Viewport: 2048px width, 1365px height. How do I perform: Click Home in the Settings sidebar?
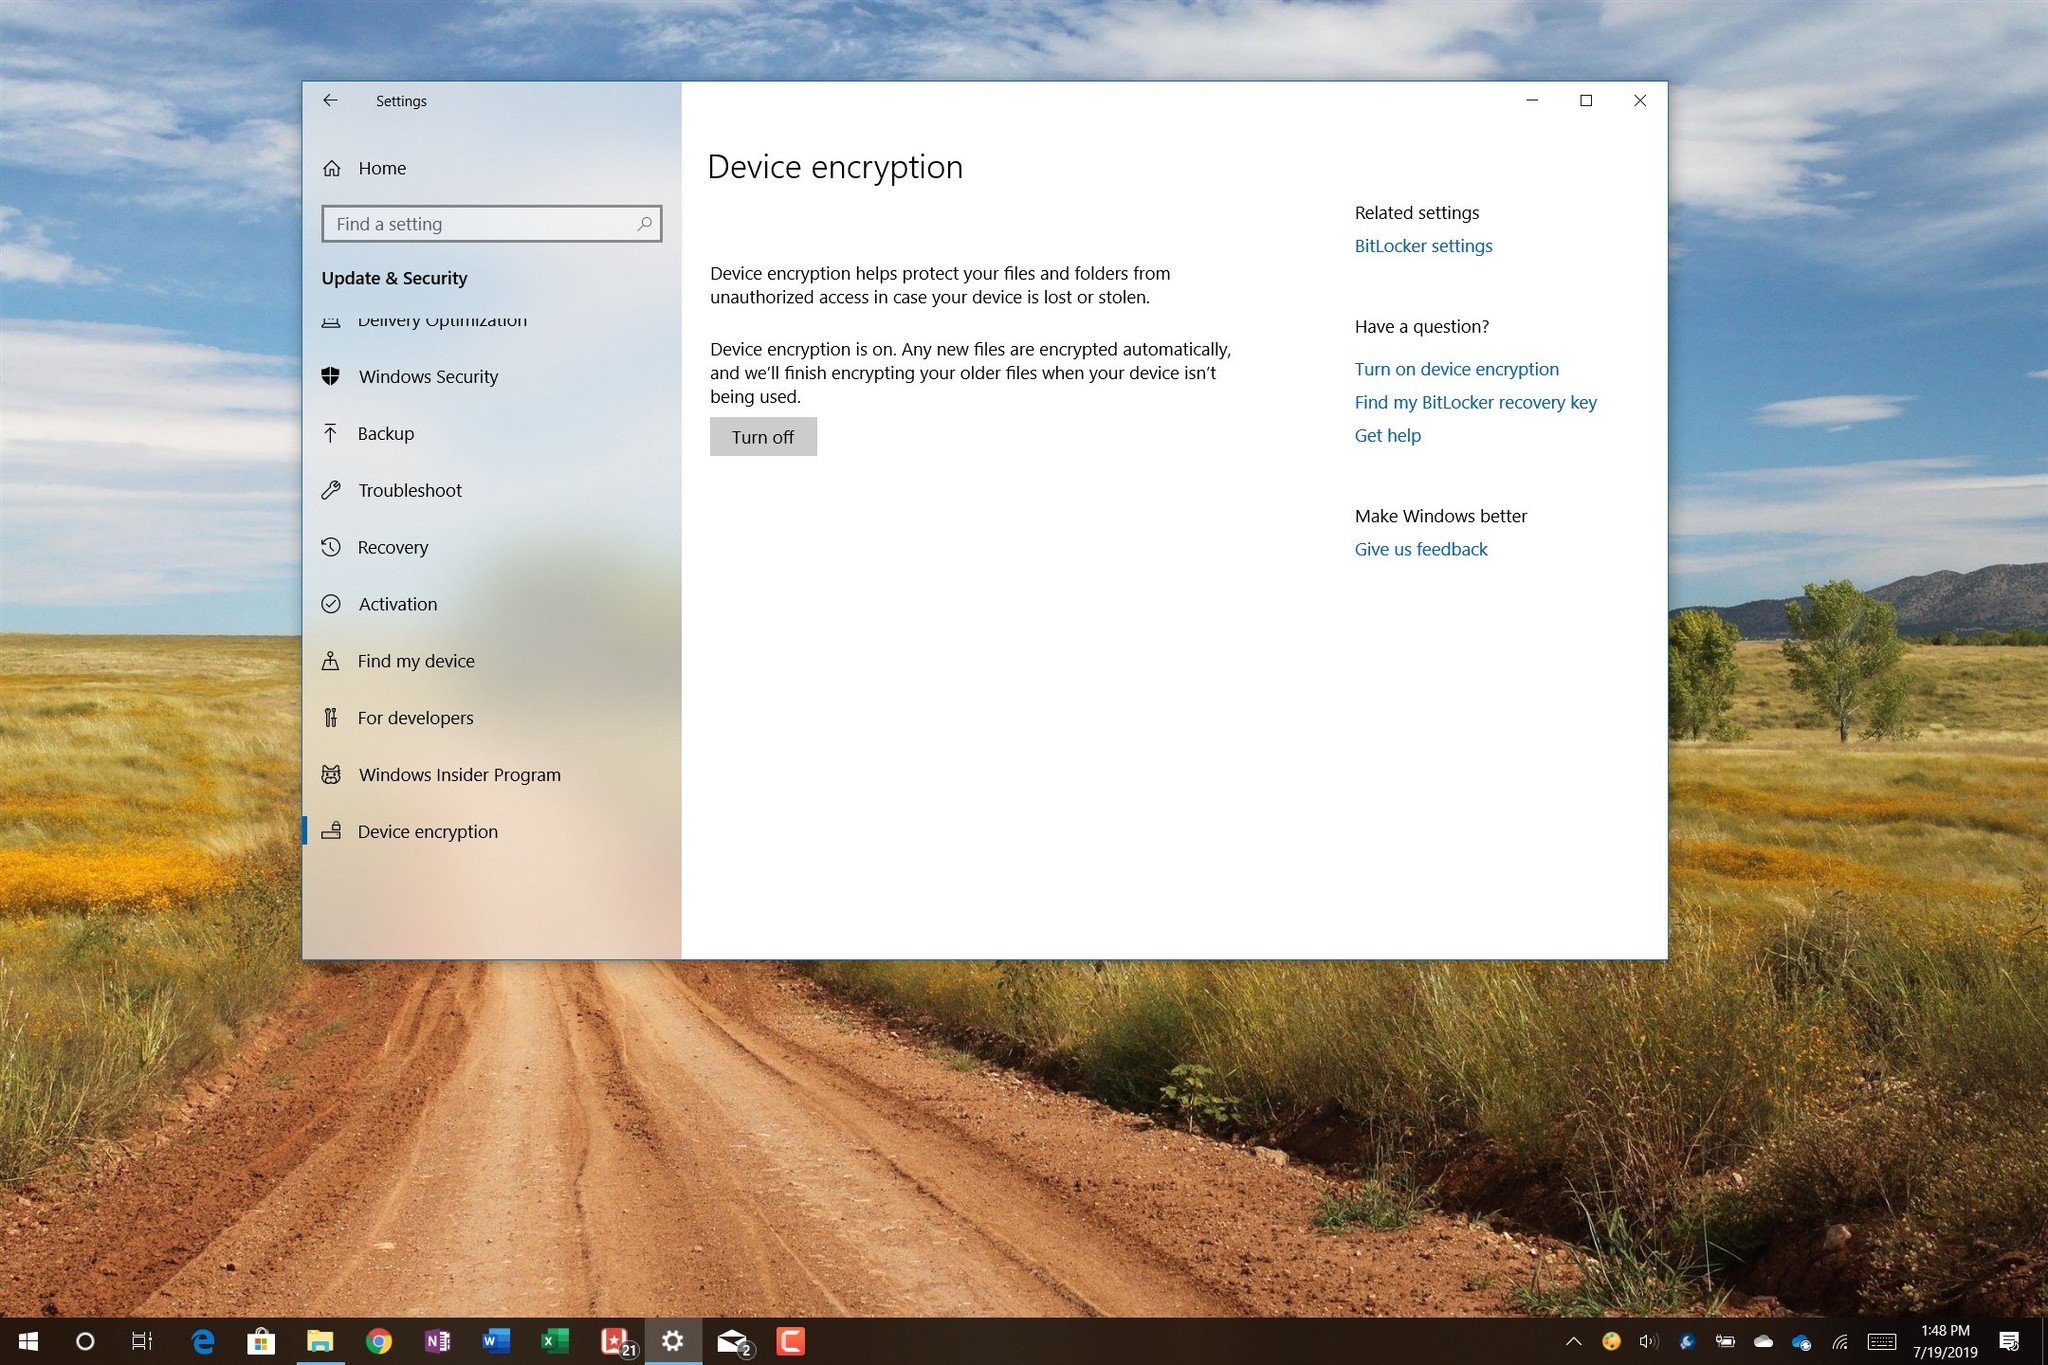(381, 168)
